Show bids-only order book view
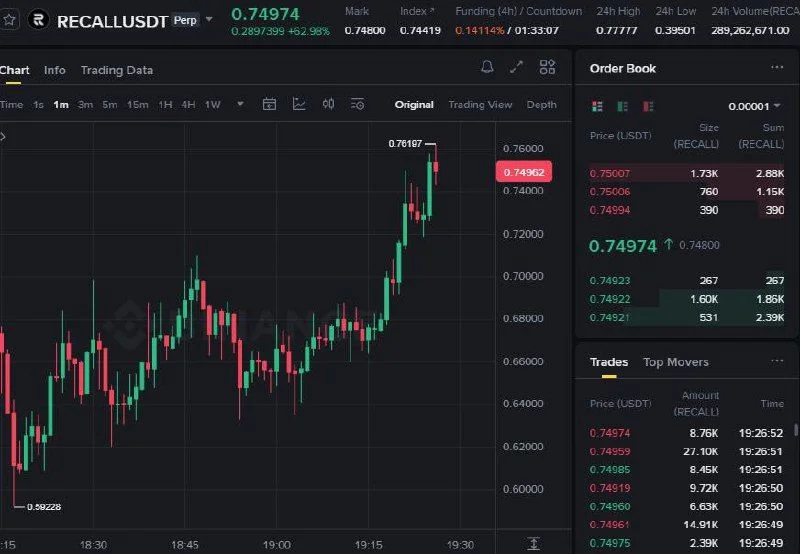Image resolution: width=800 pixels, height=554 pixels. [622, 106]
